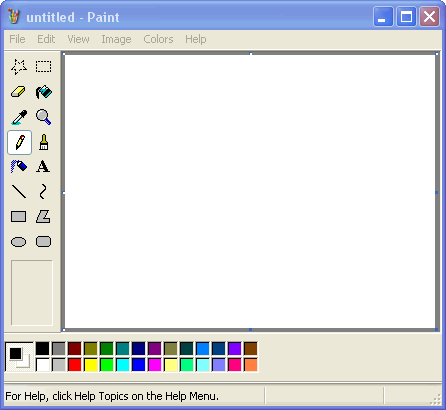The height and width of the screenshot is (410, 446).
Task: Activate the Pick Color eyedropper
Action: [x=19, y=117]
